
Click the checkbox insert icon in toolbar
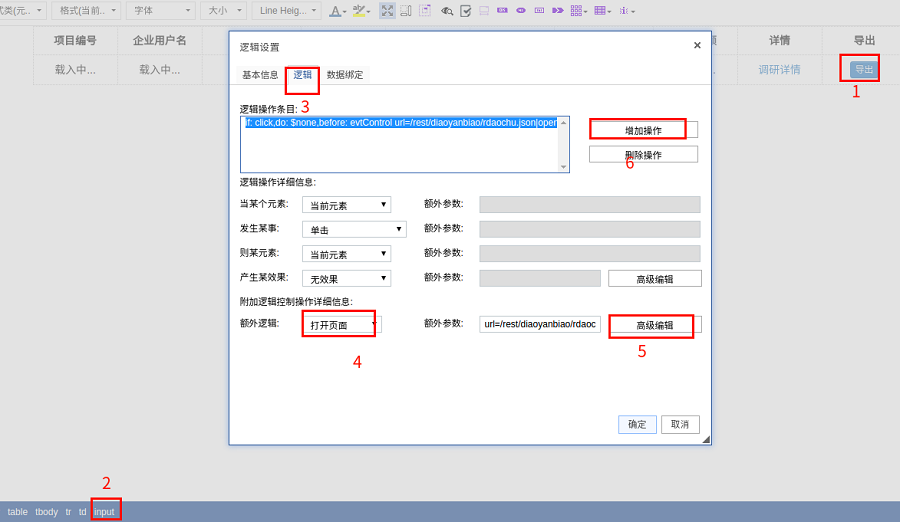pyautogui.click(x=465, y=11)
